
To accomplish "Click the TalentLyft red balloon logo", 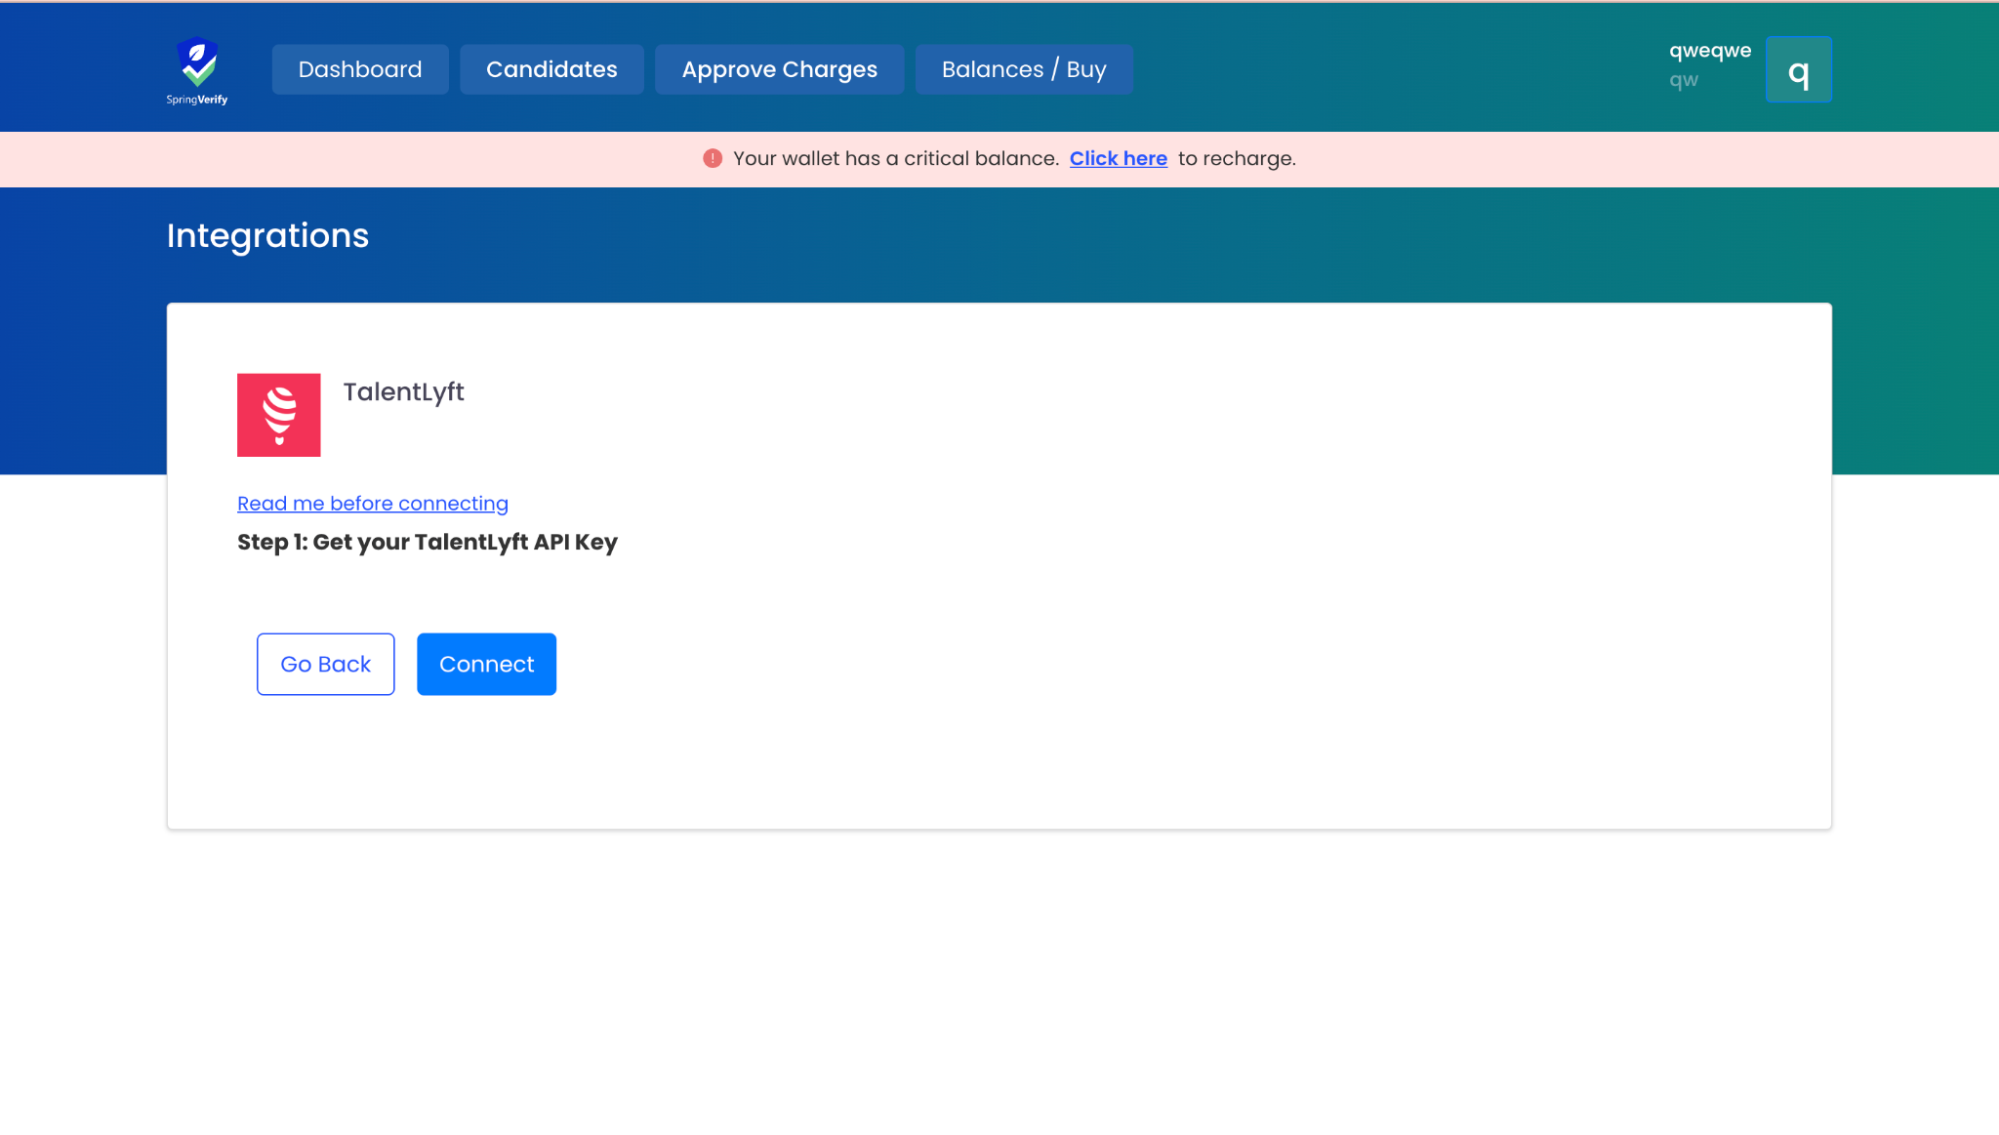I will (x=279, y=415).
